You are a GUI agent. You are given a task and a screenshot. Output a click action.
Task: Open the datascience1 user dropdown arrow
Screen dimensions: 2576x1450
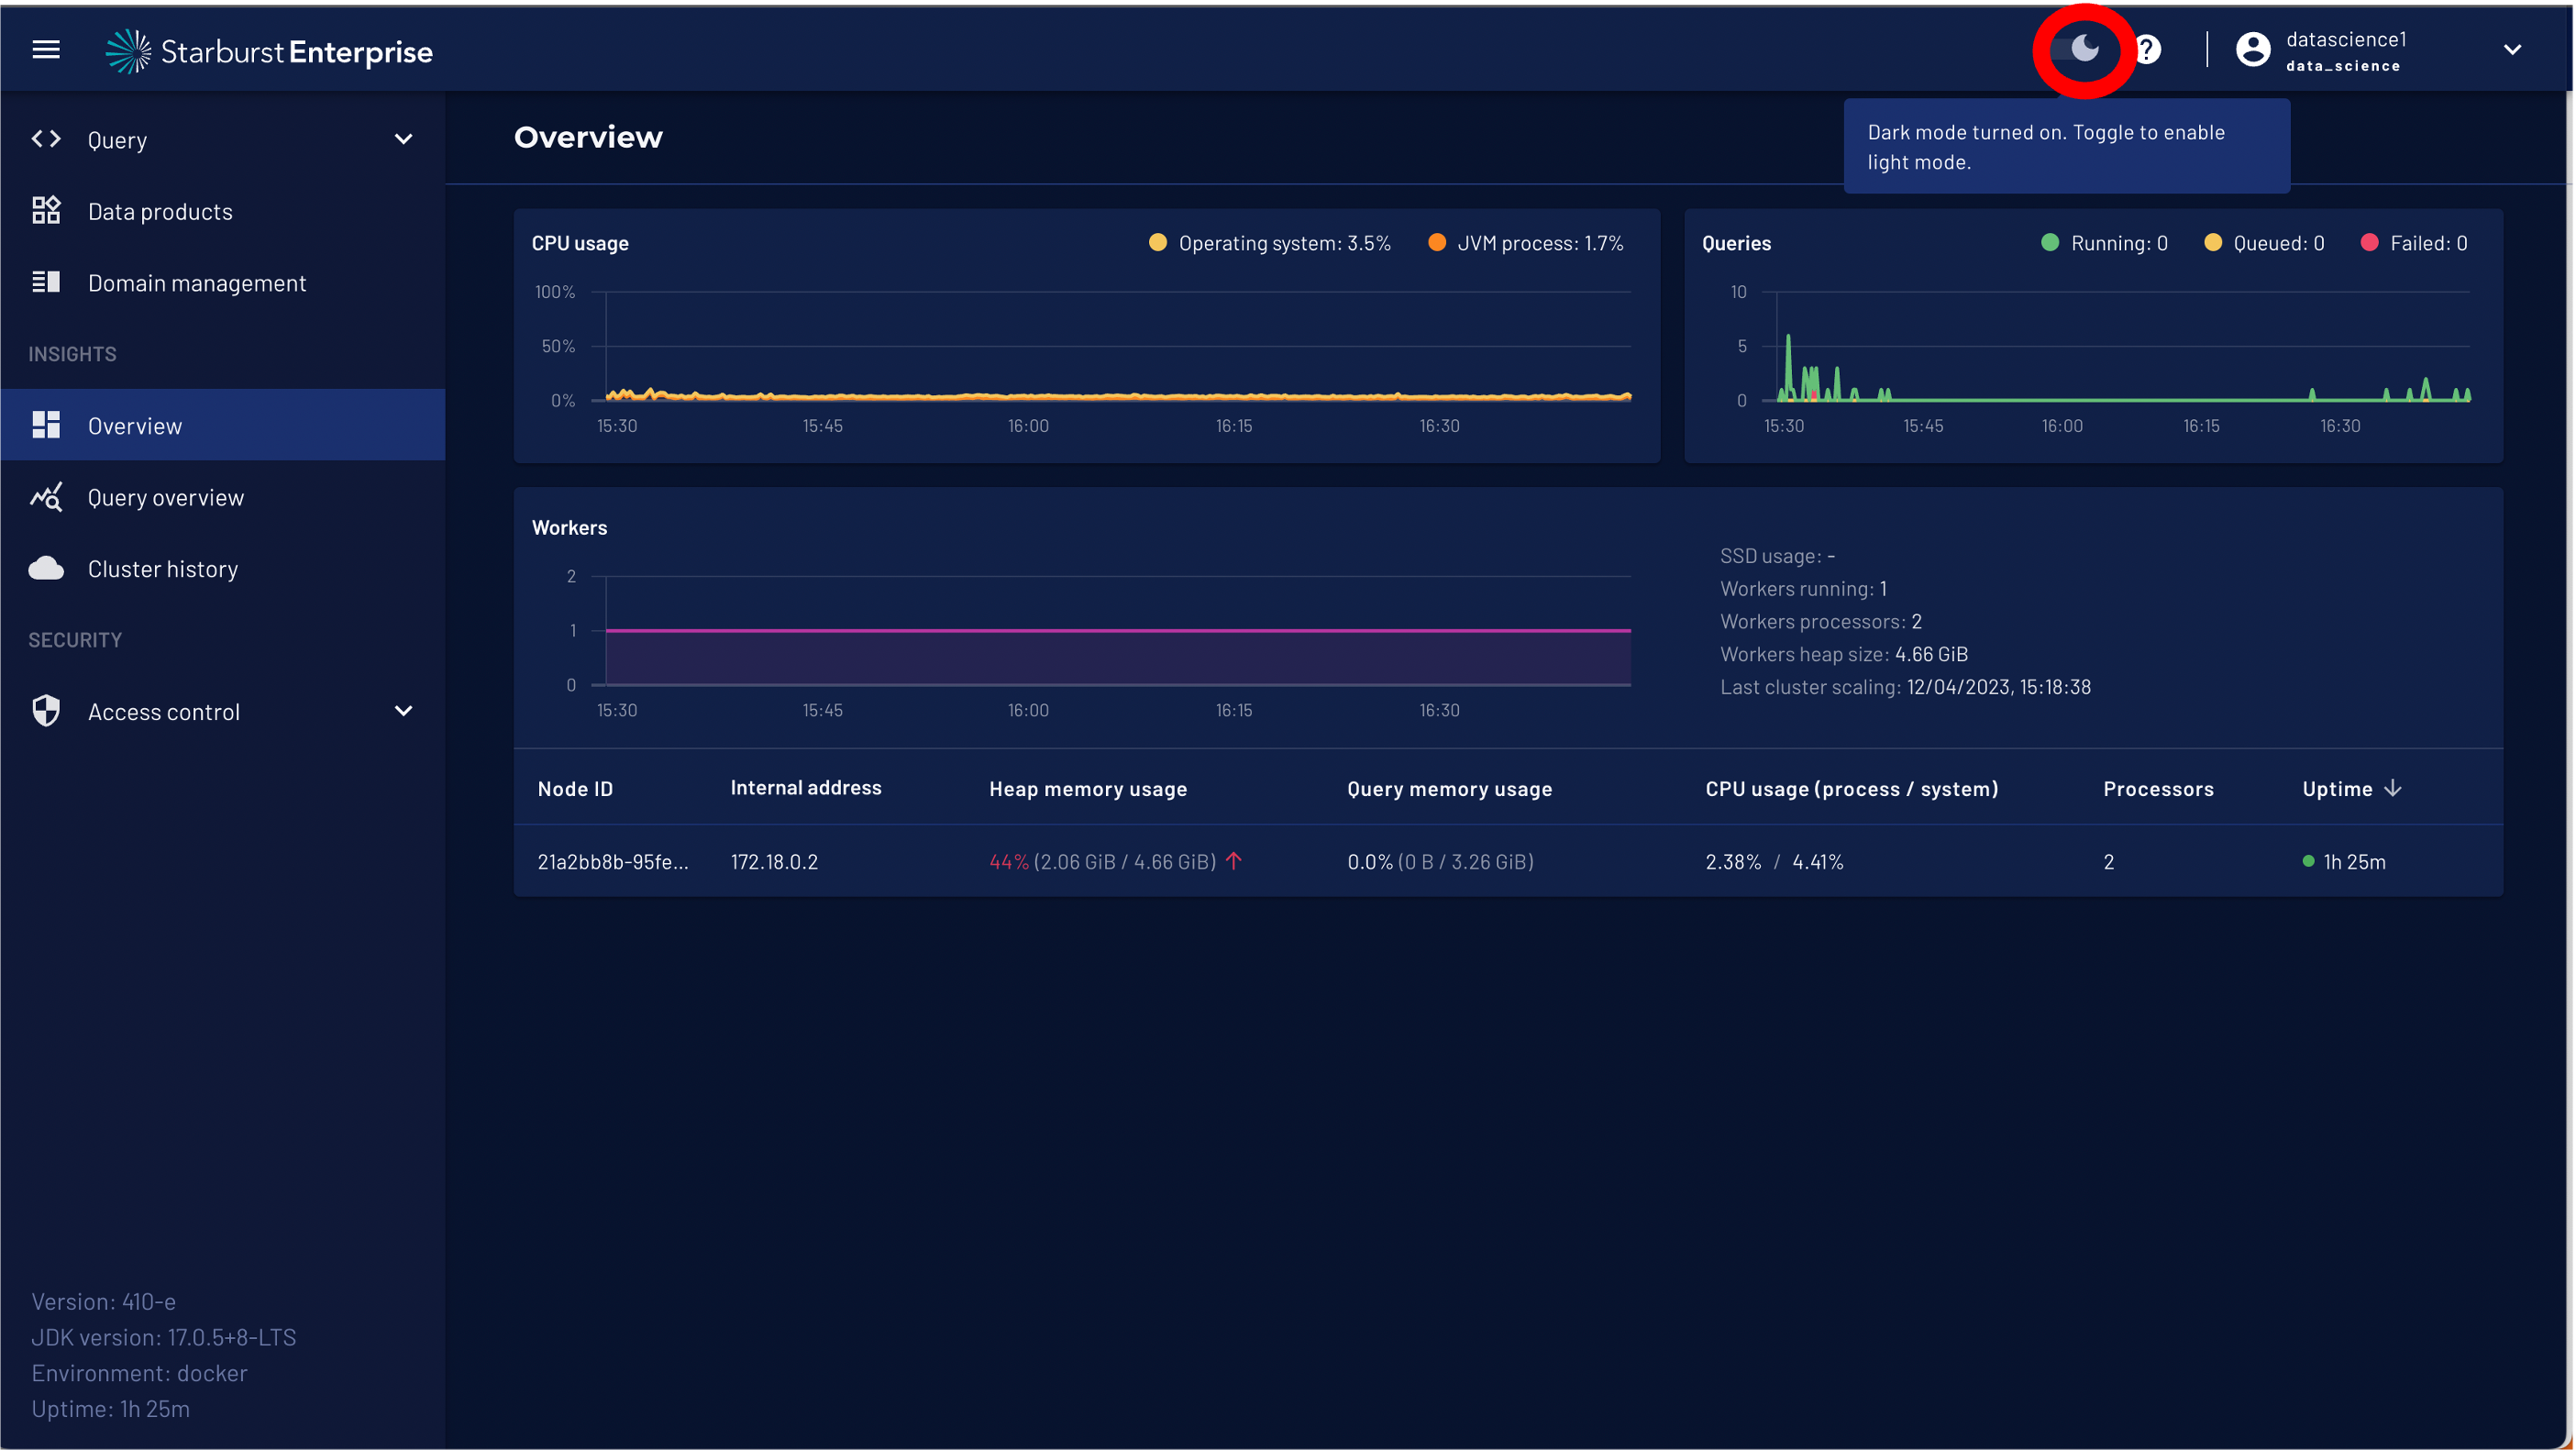[2511, 49]
